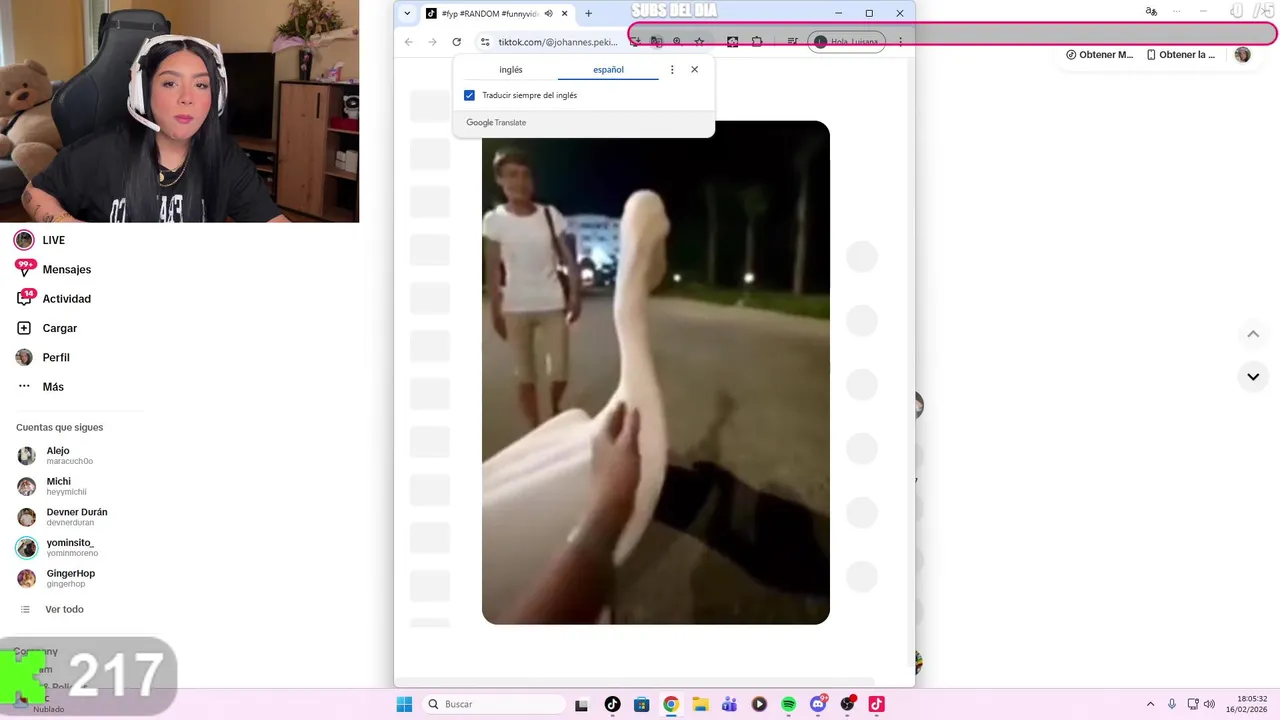
Task: Open File Explorer on taskbar
Action: (x=700, y=704)
